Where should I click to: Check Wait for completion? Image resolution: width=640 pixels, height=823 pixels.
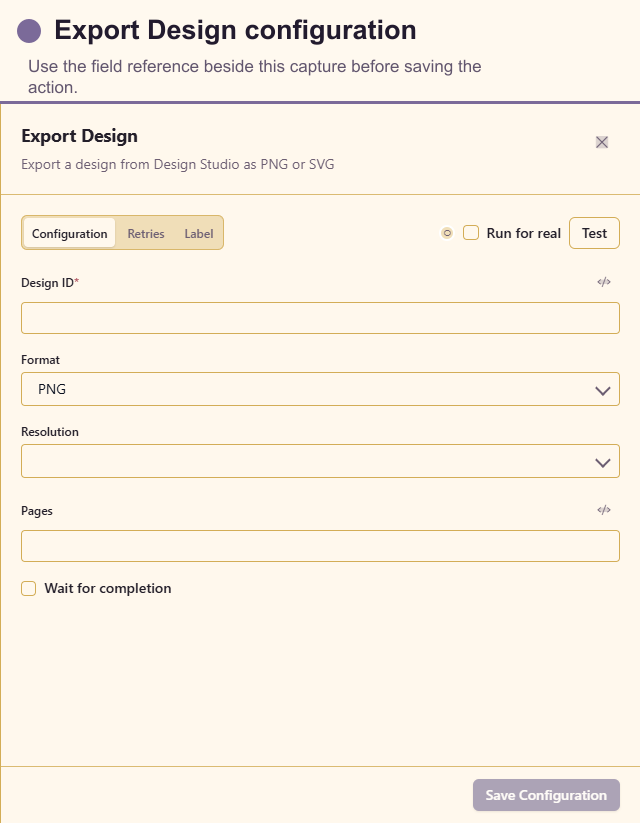point(28,588)
